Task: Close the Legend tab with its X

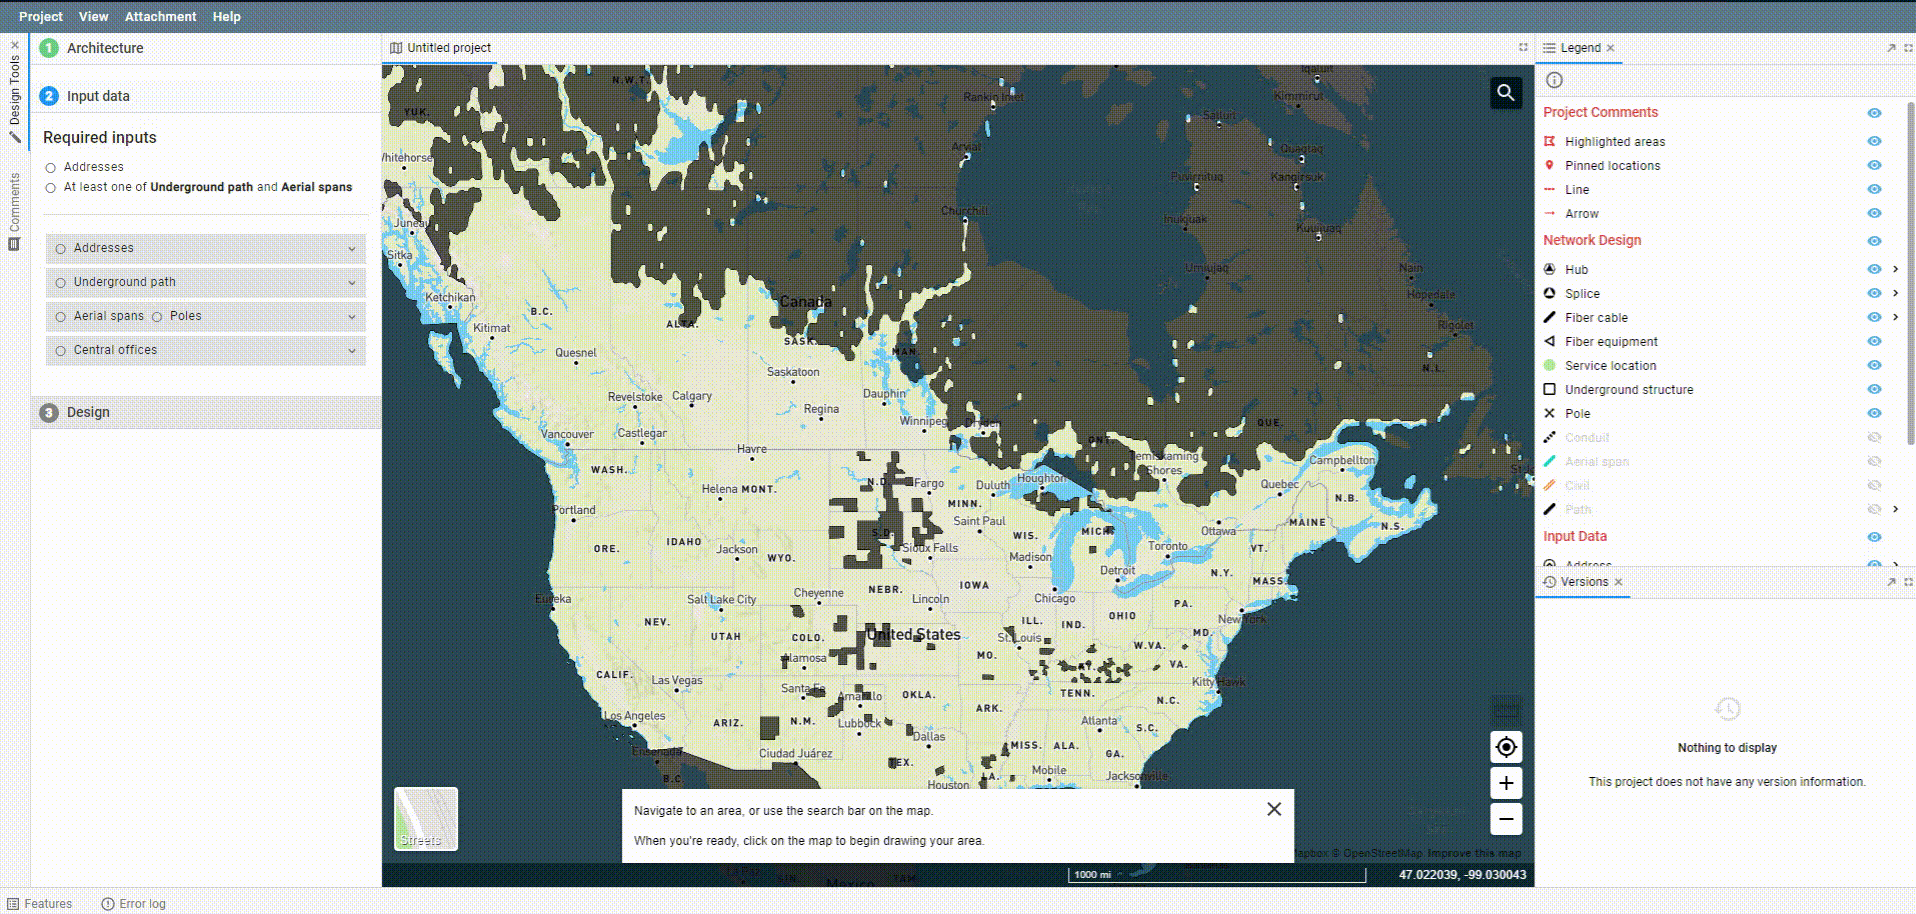Action: point(1610,48)
